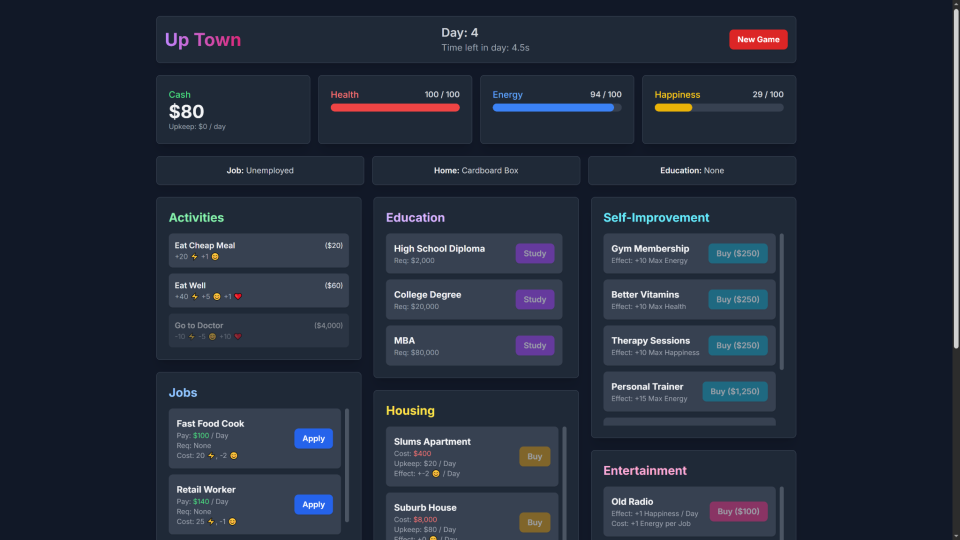Hire the Personal Trainer for $1,250

[735, 392]
